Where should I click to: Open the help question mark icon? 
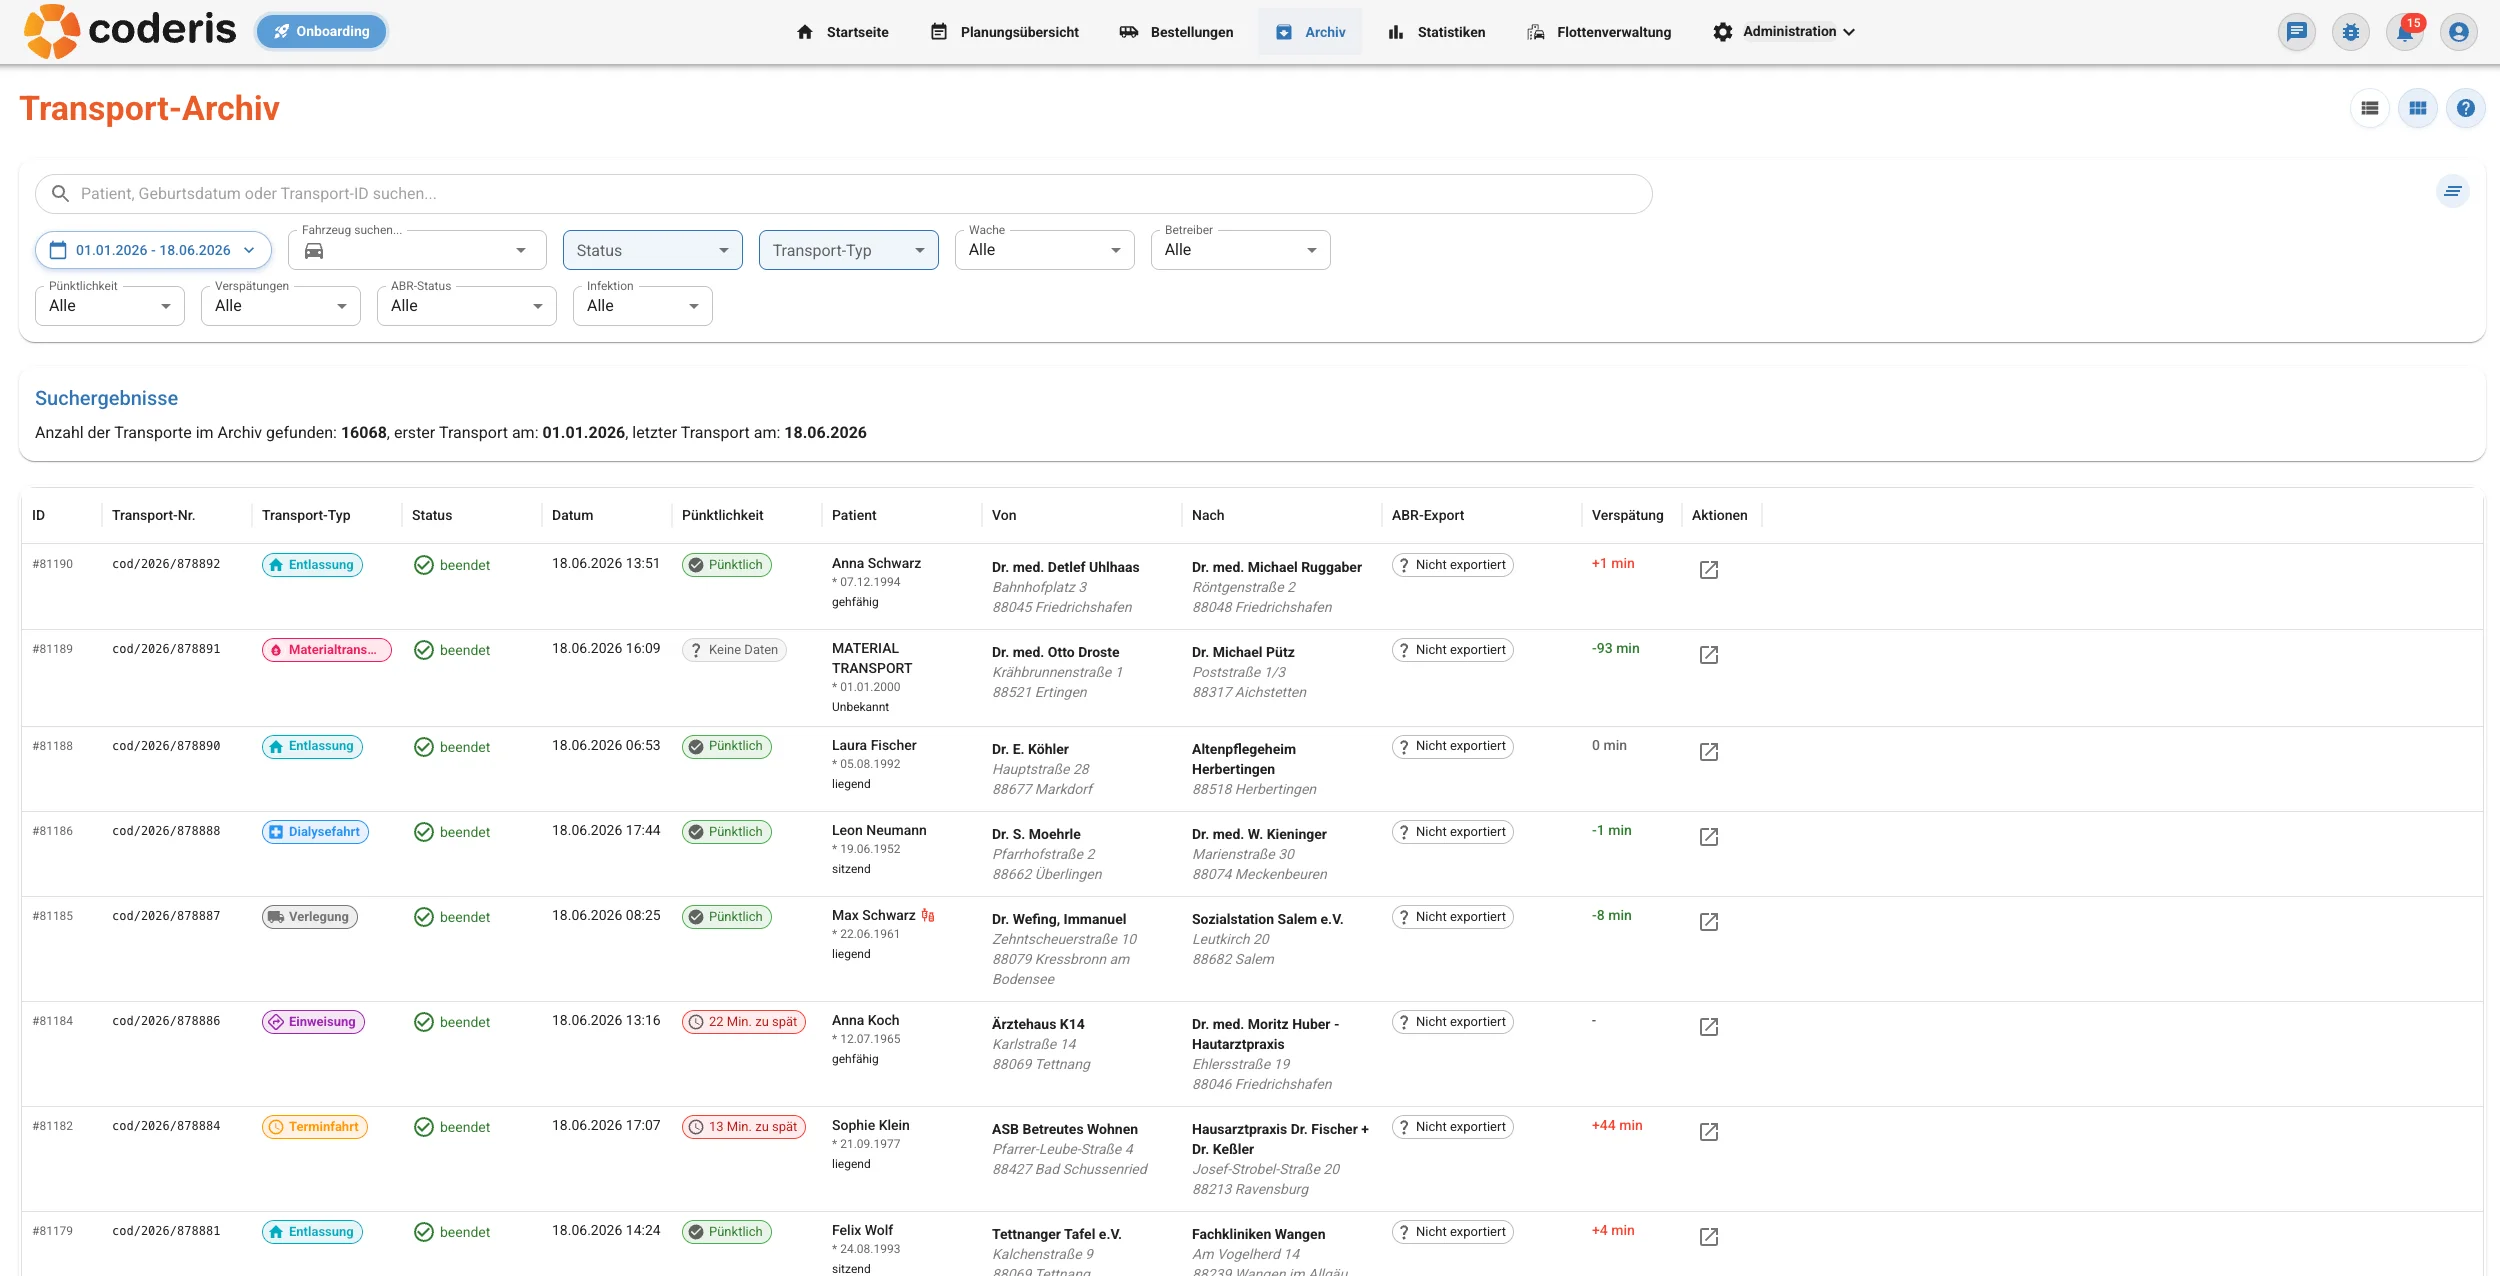[x=2466, y=108]
